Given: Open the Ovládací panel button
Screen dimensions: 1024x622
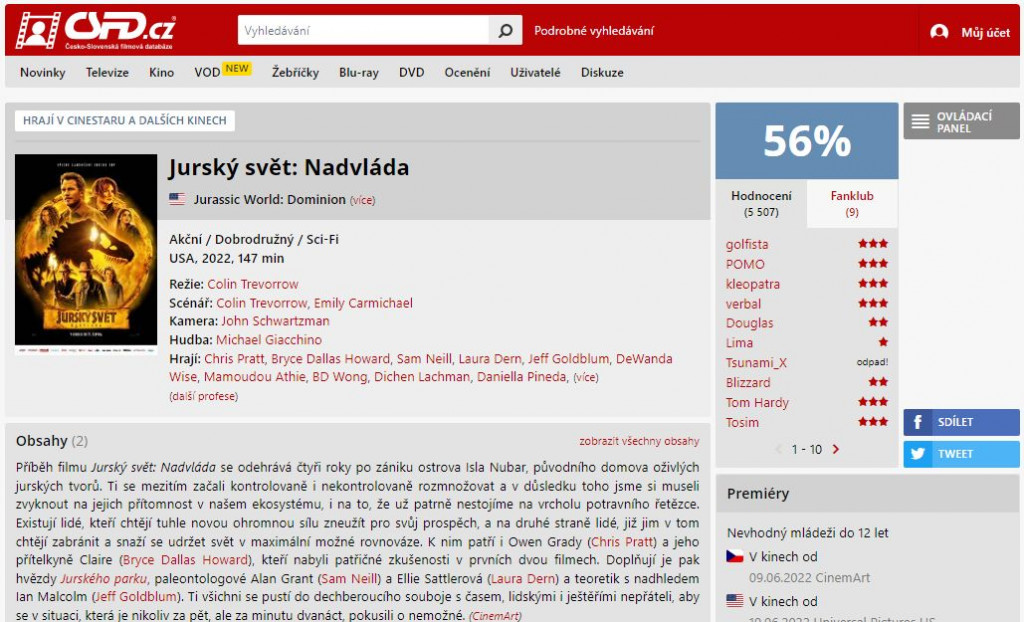Looking at the screenshot, I should pyautogui.click(x=961, y=121).
